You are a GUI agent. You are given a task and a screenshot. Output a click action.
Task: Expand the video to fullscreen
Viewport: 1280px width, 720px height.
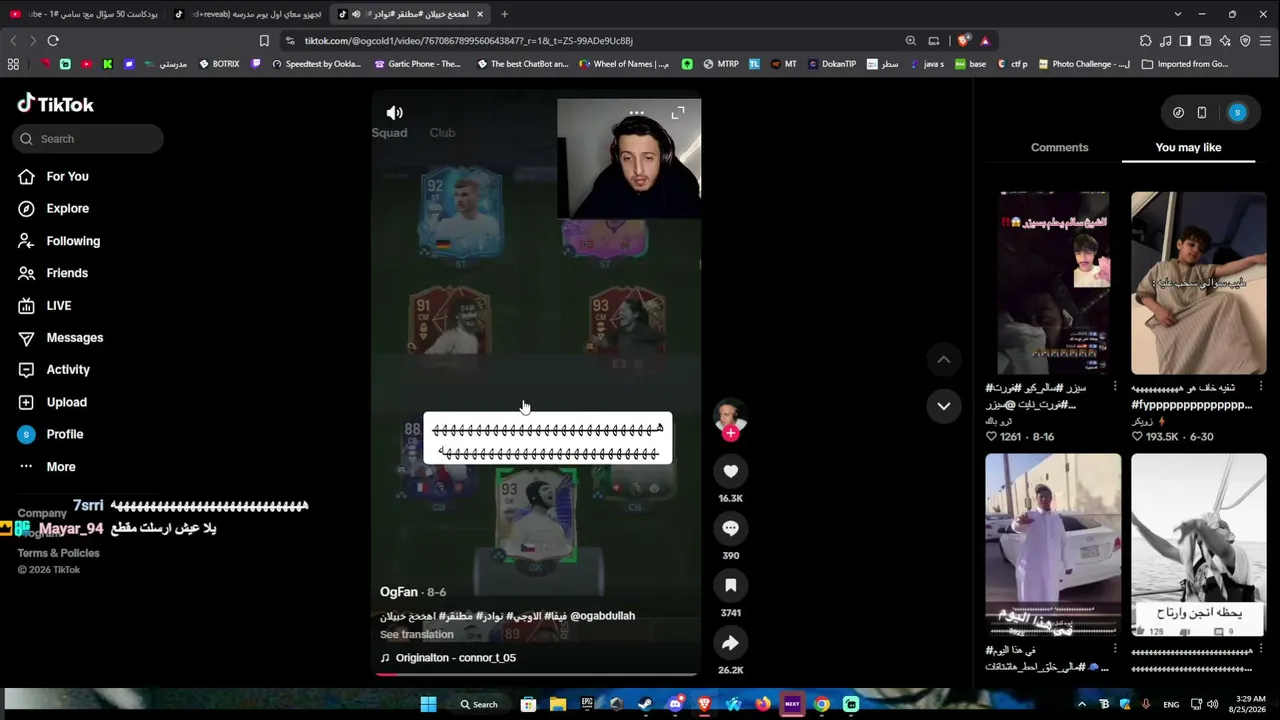(x=678, y=113)
